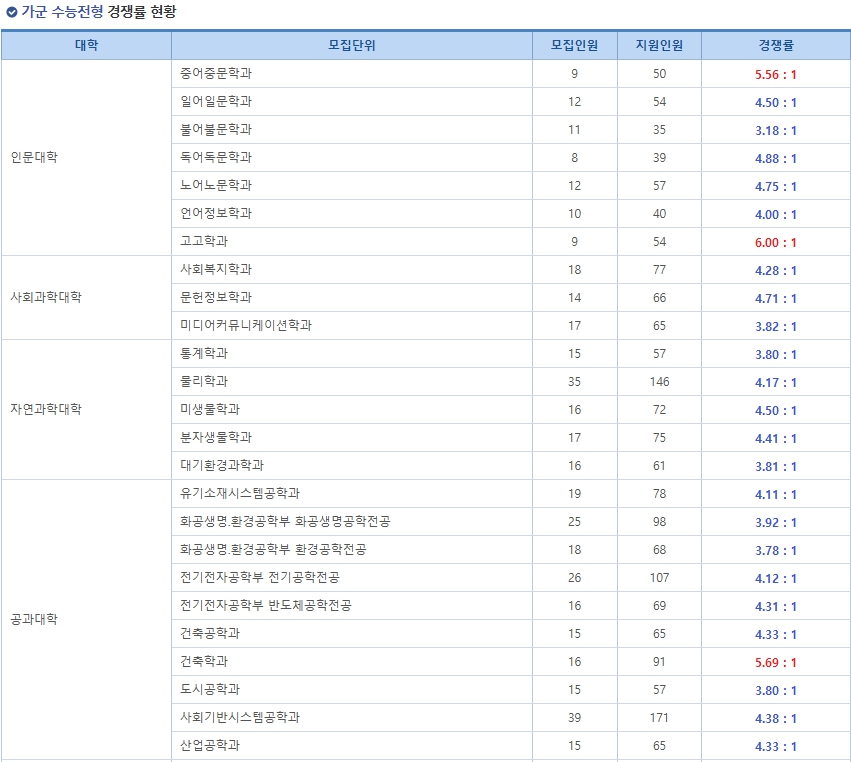Screen dimensions: 851x762
Task: Click the 대학 column header
Action: click(86, 45)
